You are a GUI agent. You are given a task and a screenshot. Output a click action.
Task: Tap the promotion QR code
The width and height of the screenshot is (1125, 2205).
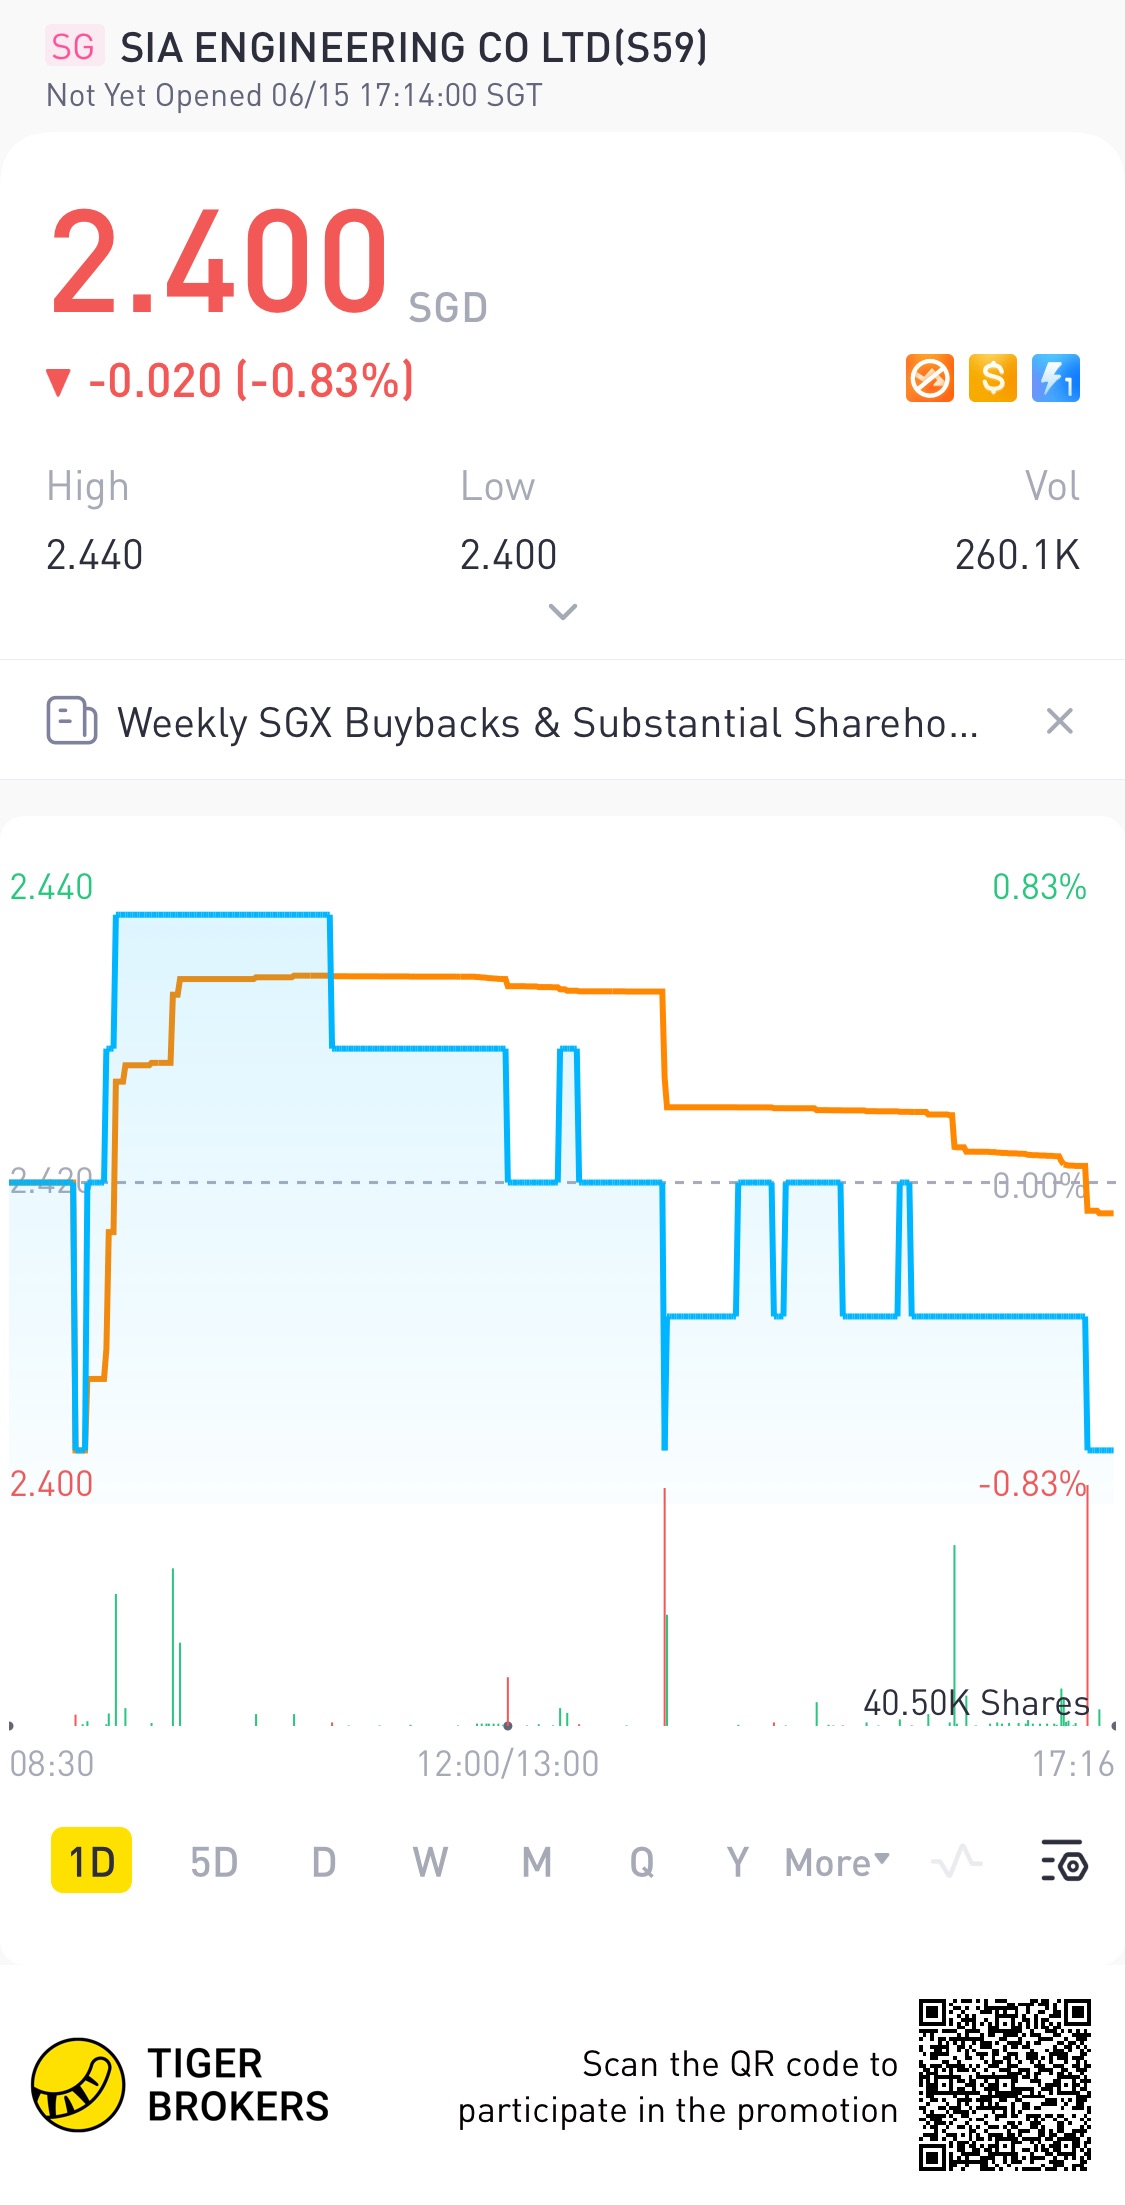tap(1004, 2085)
